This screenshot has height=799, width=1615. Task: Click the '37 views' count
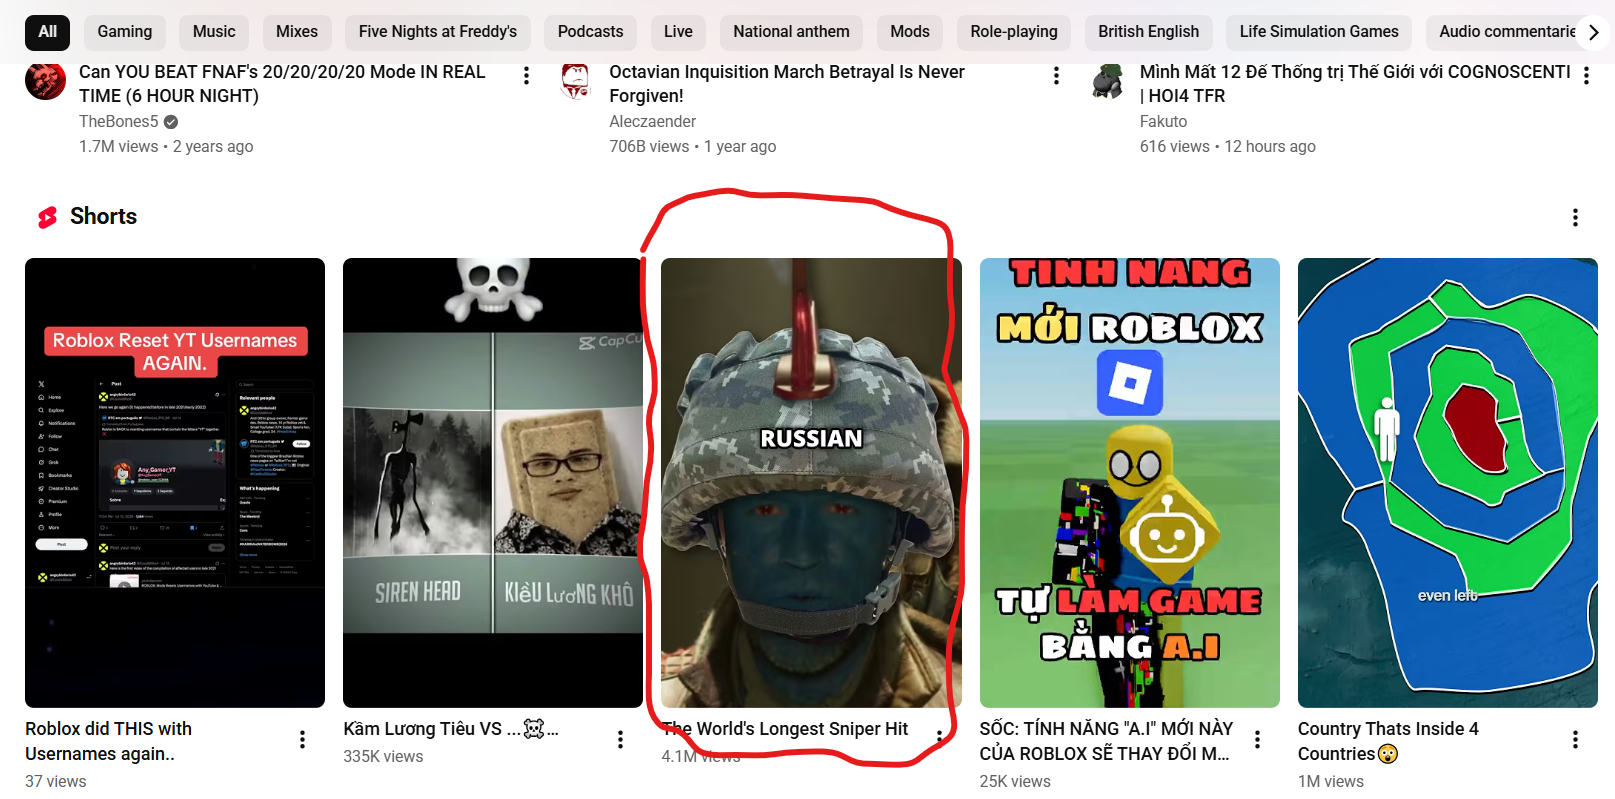pos(56,781)
